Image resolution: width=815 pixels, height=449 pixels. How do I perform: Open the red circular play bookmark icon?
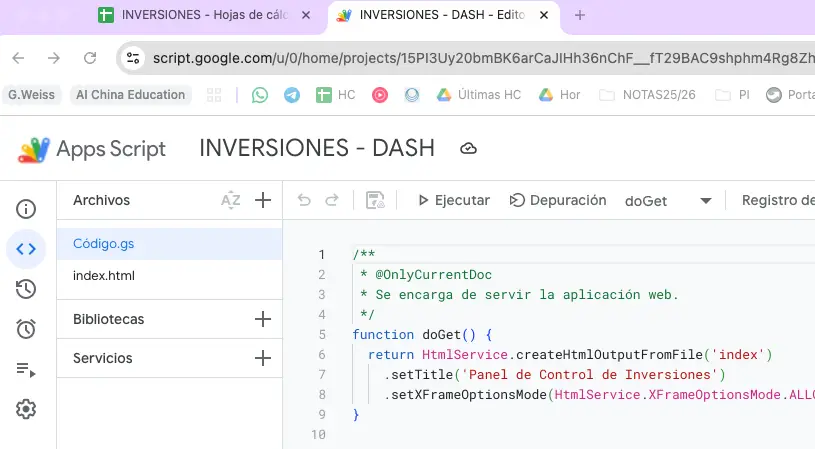pyautogui.click(x=380, y=95)
